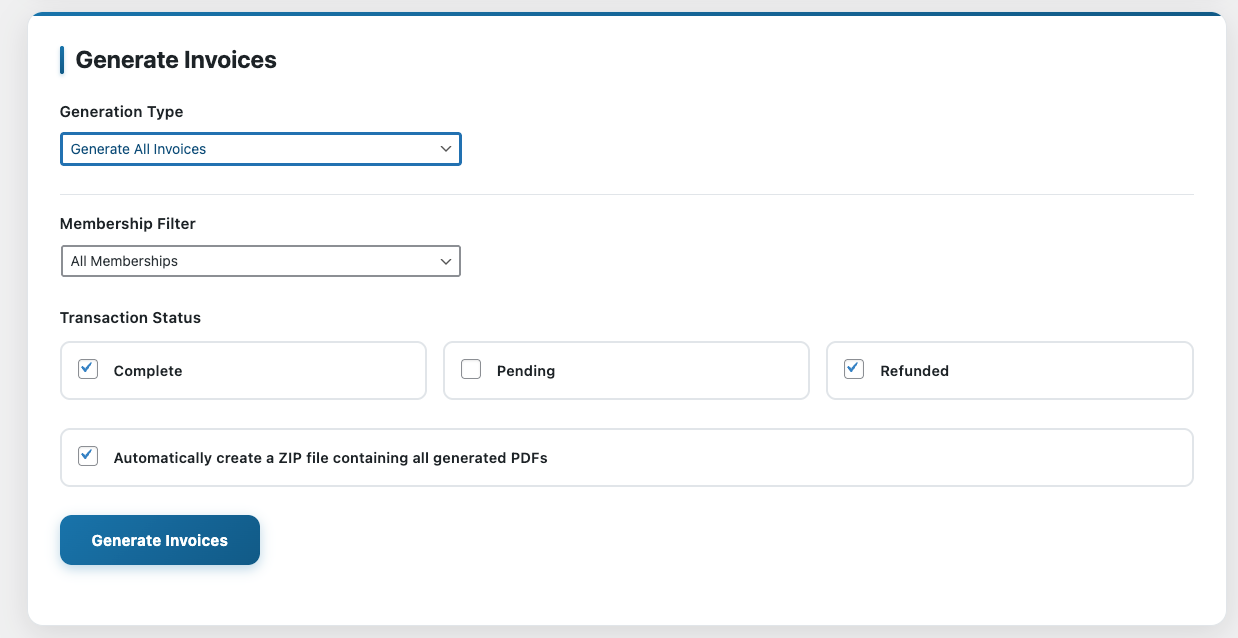The width and height of the screenshot is (1238, 638).
Task: Select the 'Generate All Invoices' combo box
Action: pos(260,148)
